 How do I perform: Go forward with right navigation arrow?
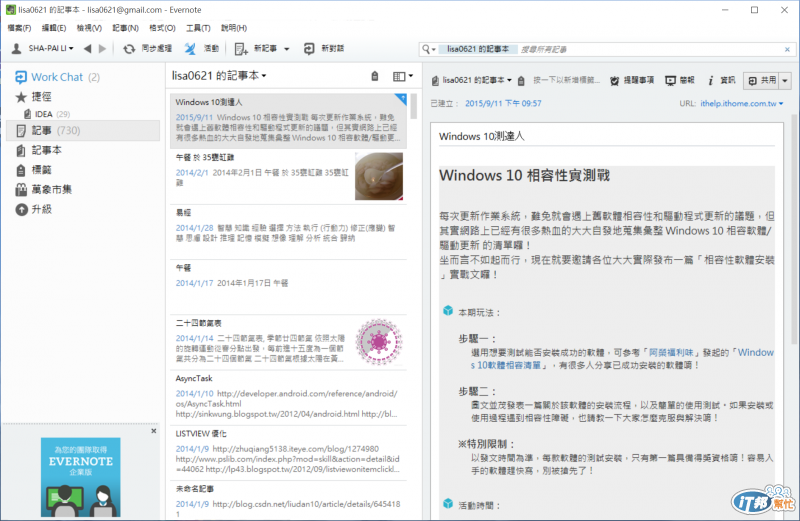(x=103, y=48)
